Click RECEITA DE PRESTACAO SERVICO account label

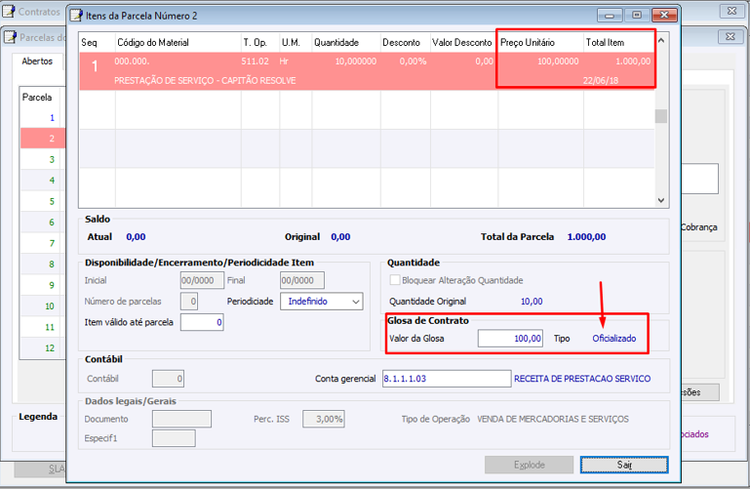click(x=582, y=378)
